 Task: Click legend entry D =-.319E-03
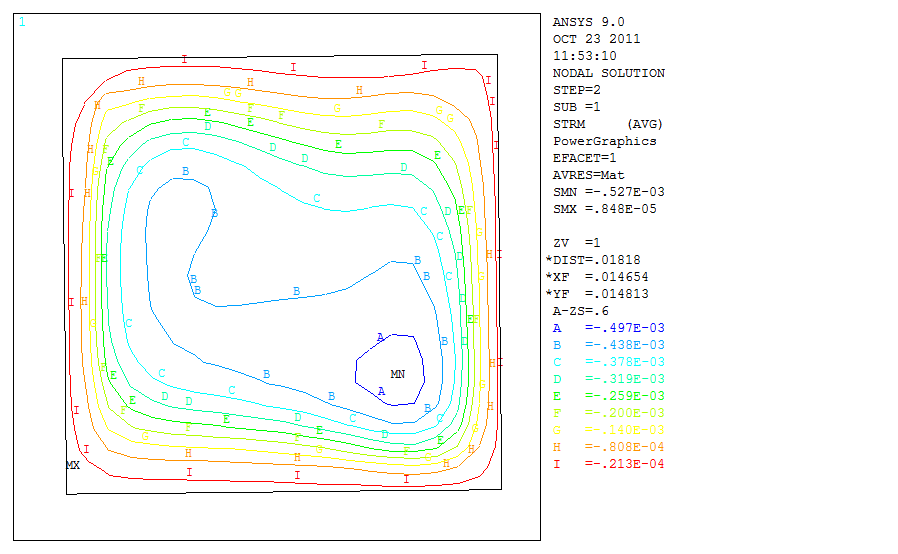(608, 379)
